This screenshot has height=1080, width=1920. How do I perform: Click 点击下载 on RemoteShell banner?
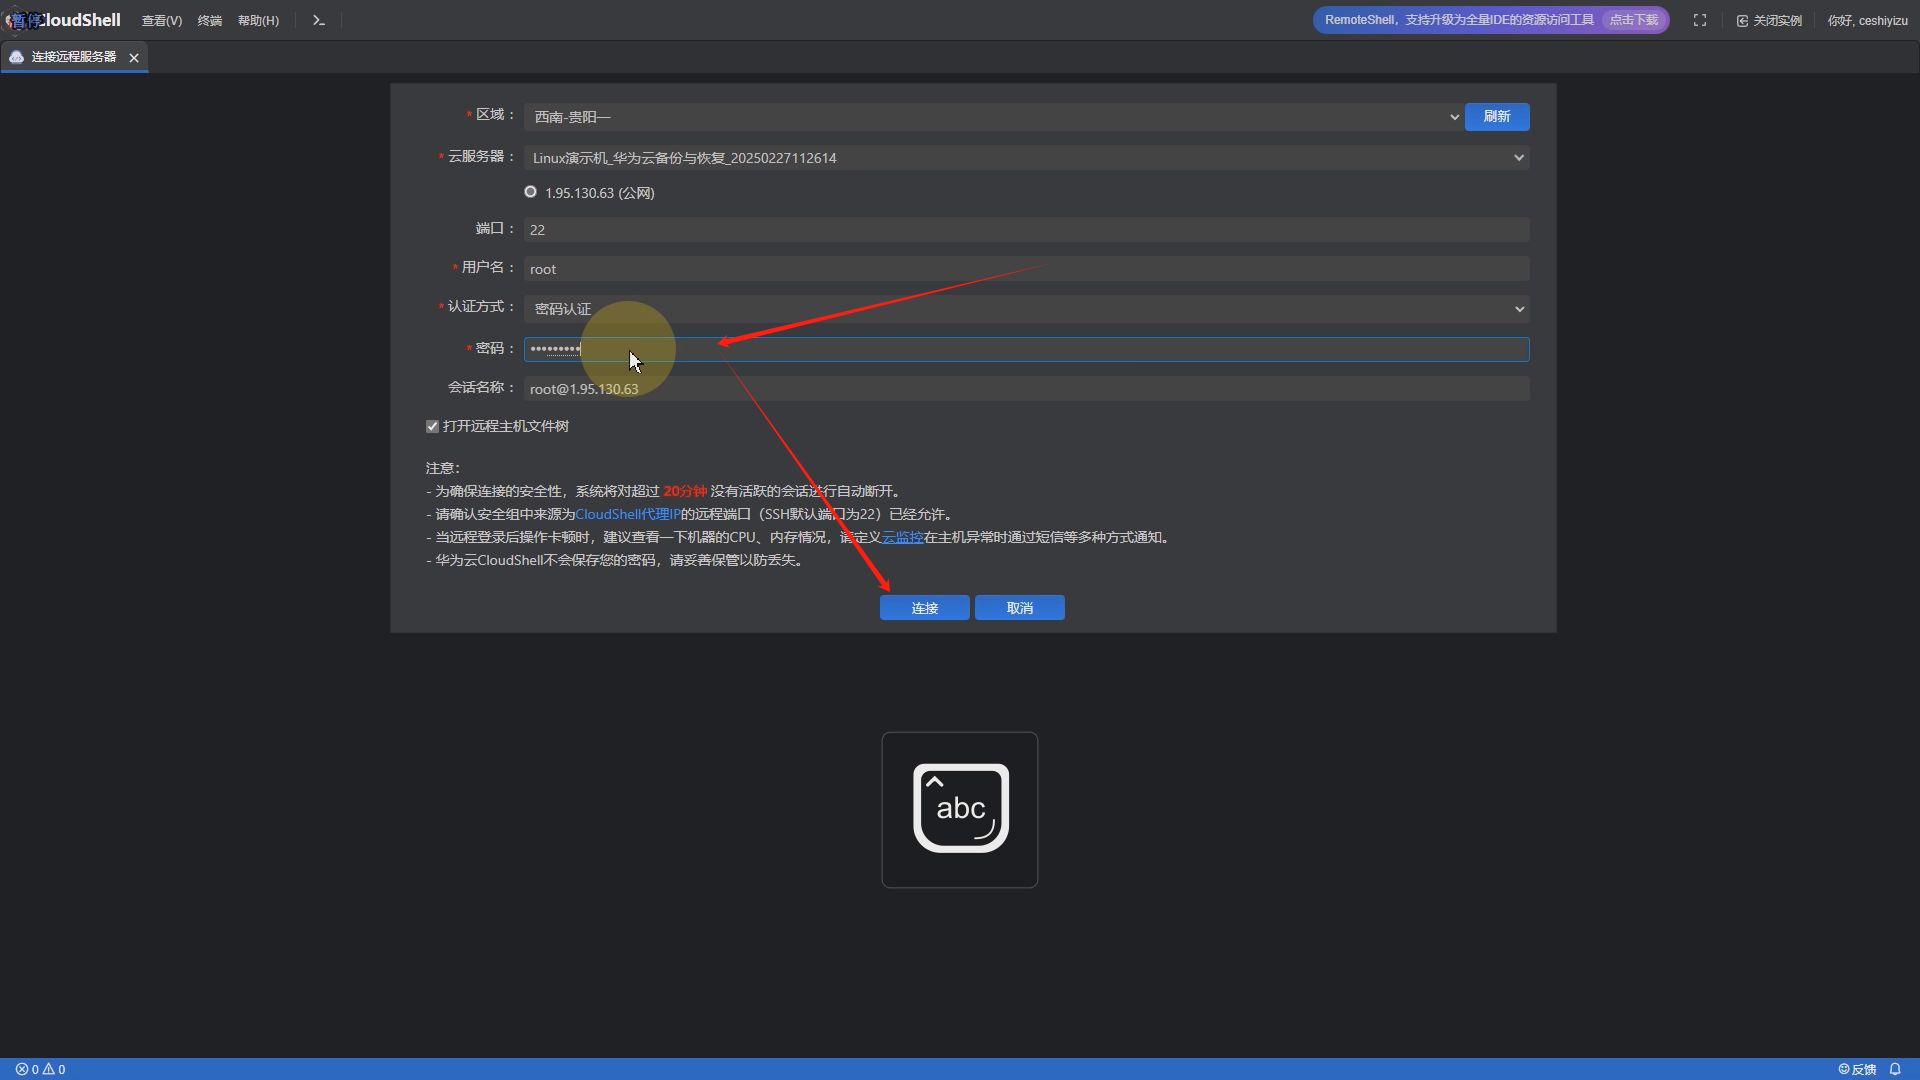[x=1633, y=20]
